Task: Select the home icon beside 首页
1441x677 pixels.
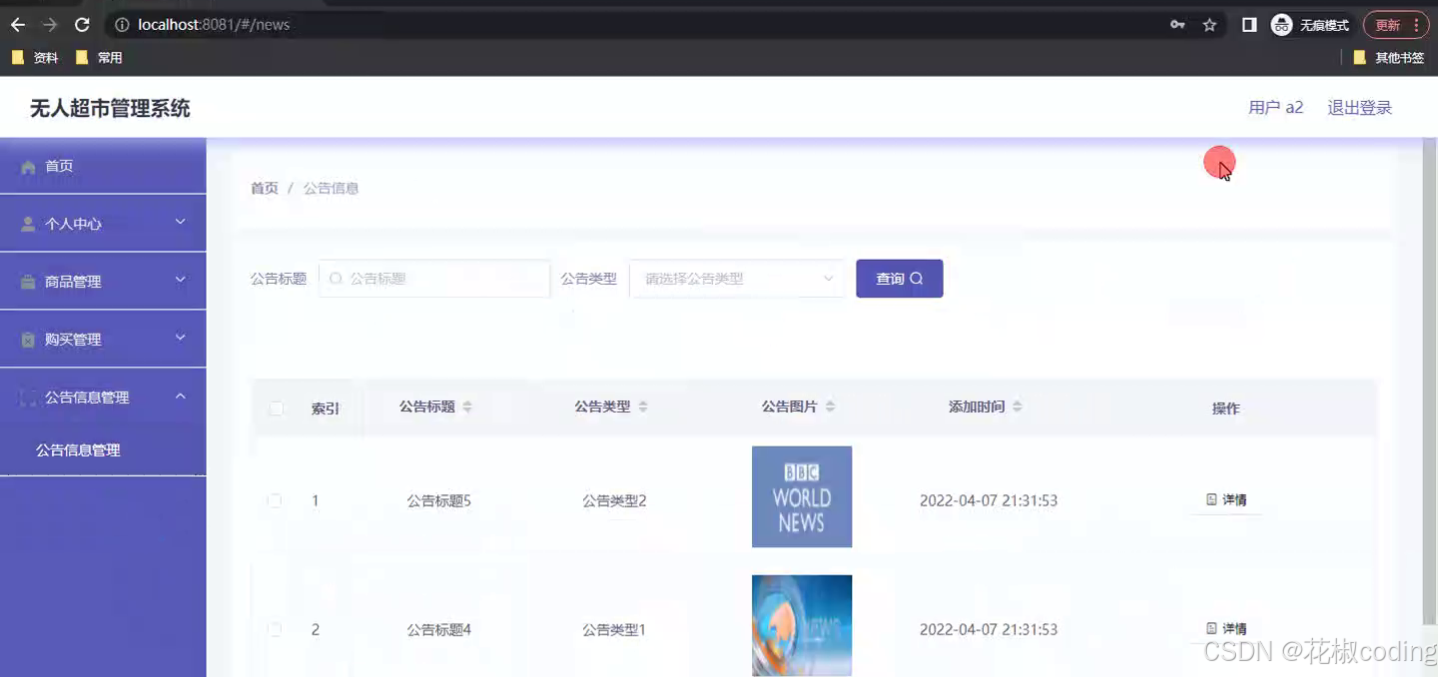Action: (30, 165)
